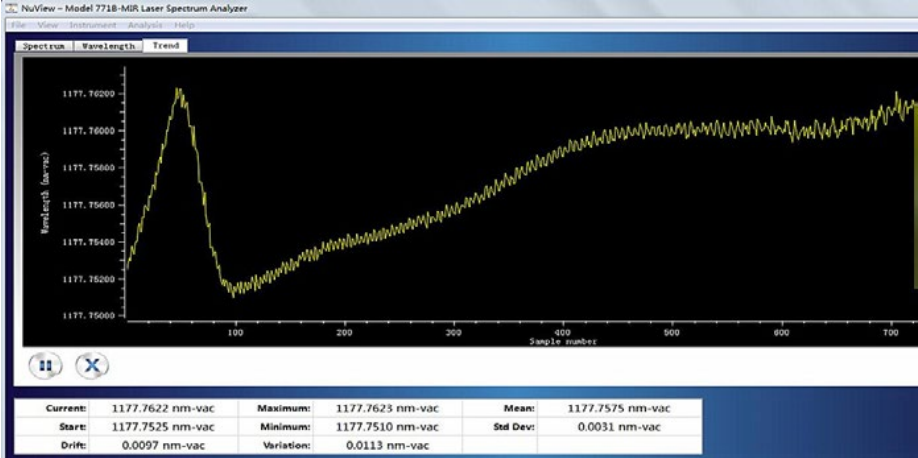This screenshot has height=458, width=918.
Task: Click the NuView app icon in title bar
Action: point(8,8)
